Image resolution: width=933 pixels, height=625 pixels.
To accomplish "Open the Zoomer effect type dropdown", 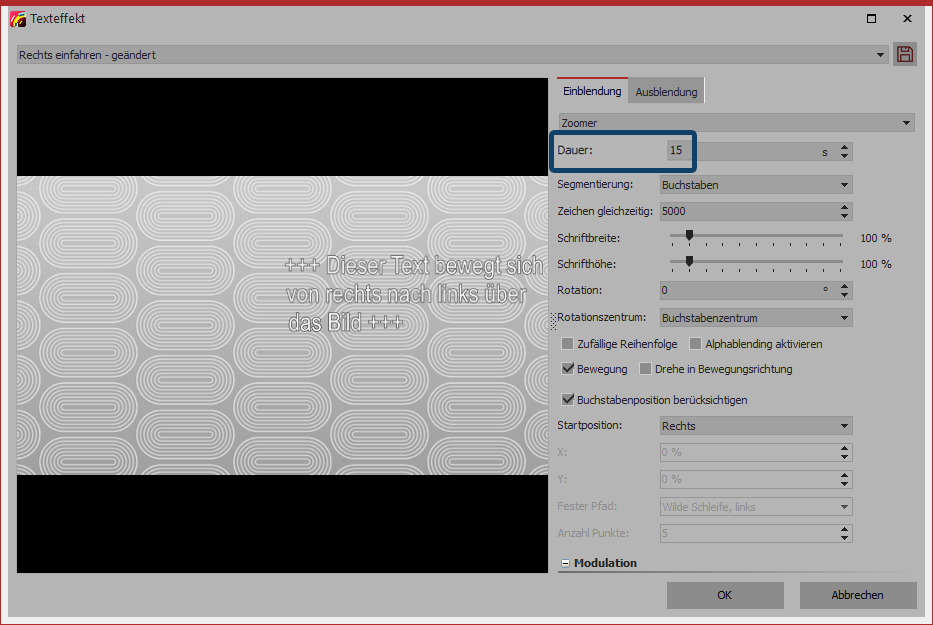I will click(906, 123).
